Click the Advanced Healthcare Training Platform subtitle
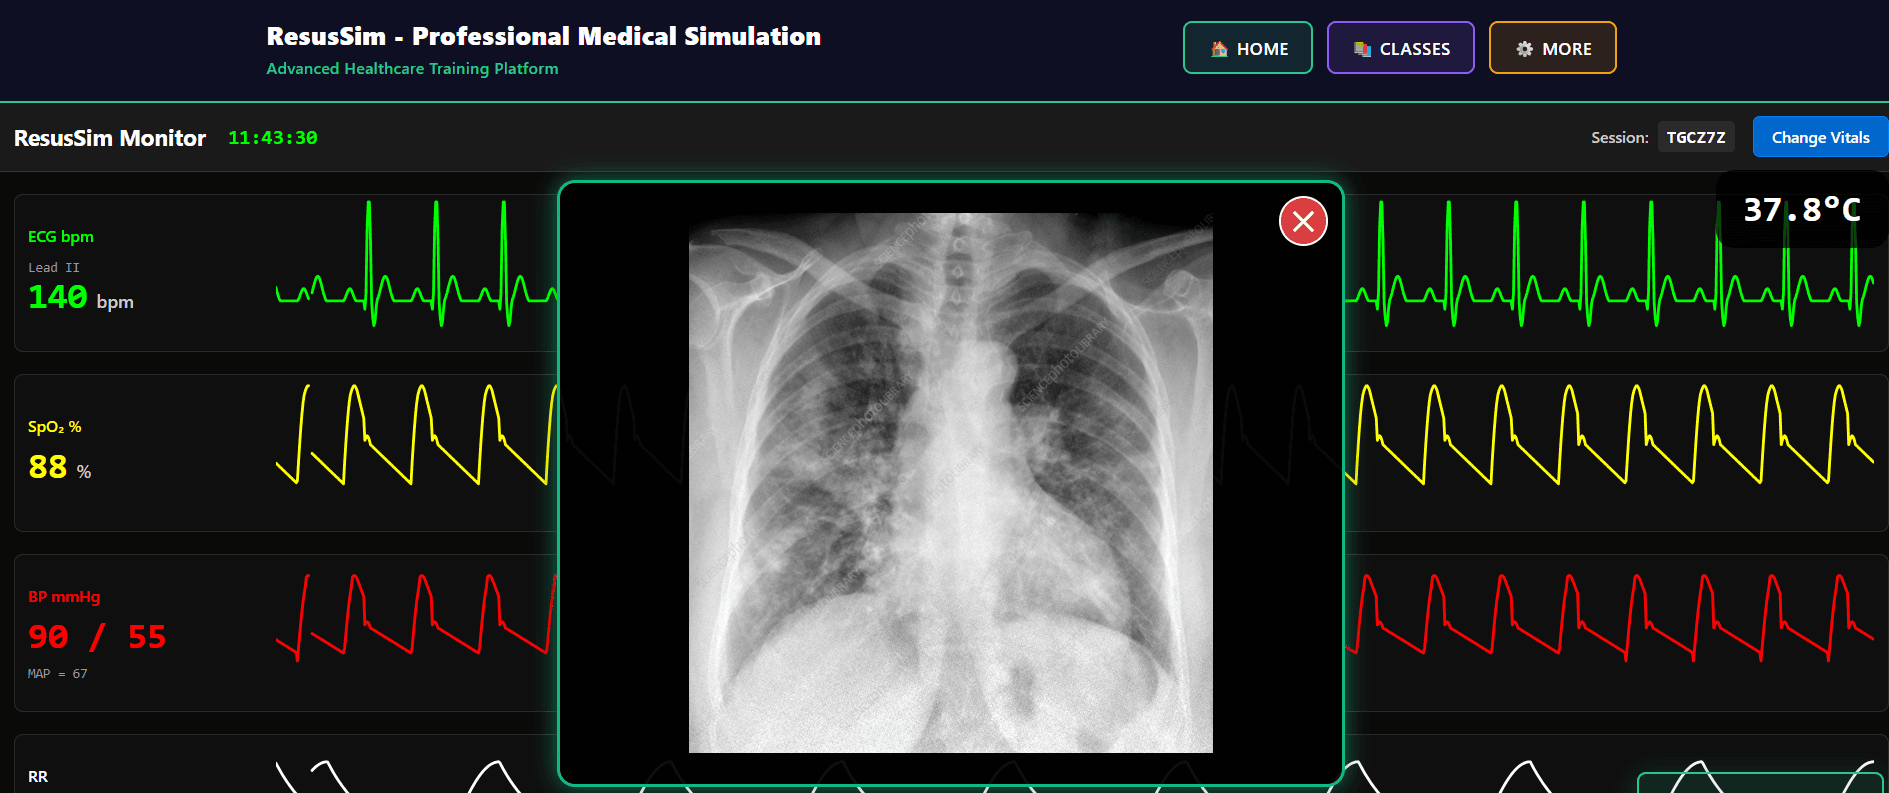 (412, 69)
